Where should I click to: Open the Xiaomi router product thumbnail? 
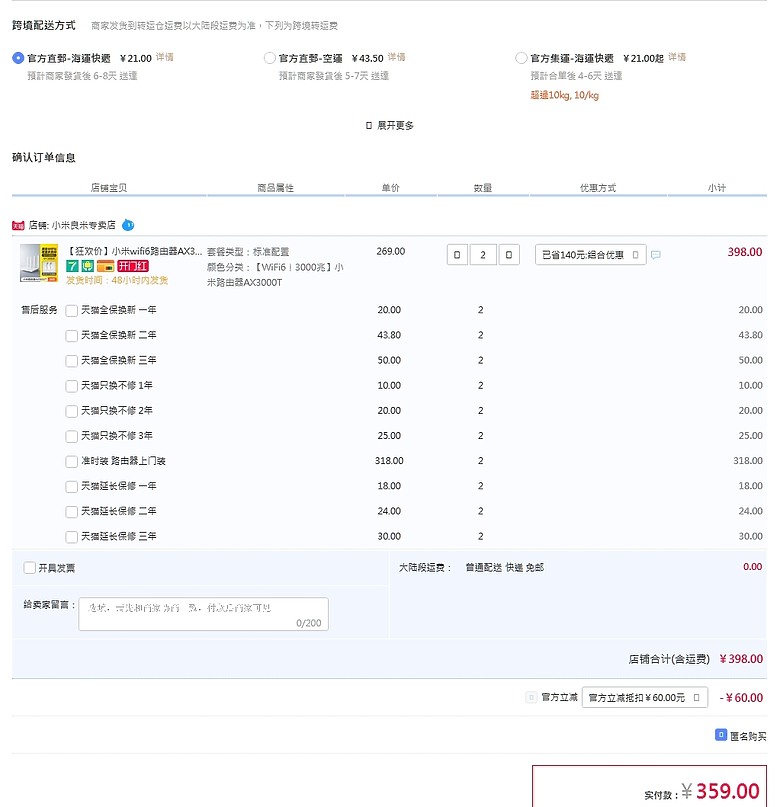[39, 263]
